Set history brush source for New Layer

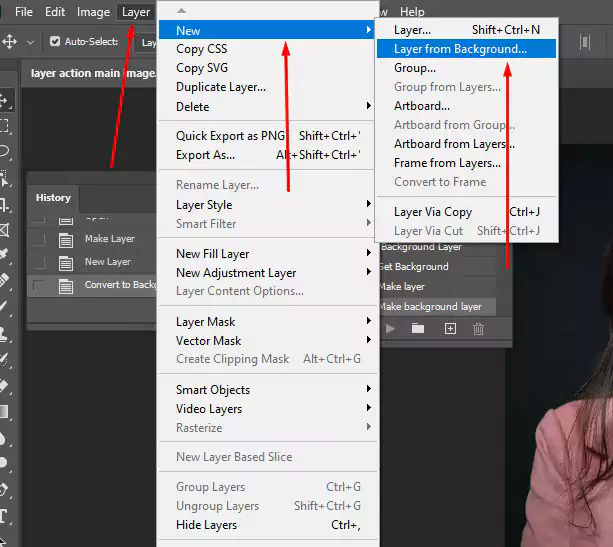[x=39, y=263]
